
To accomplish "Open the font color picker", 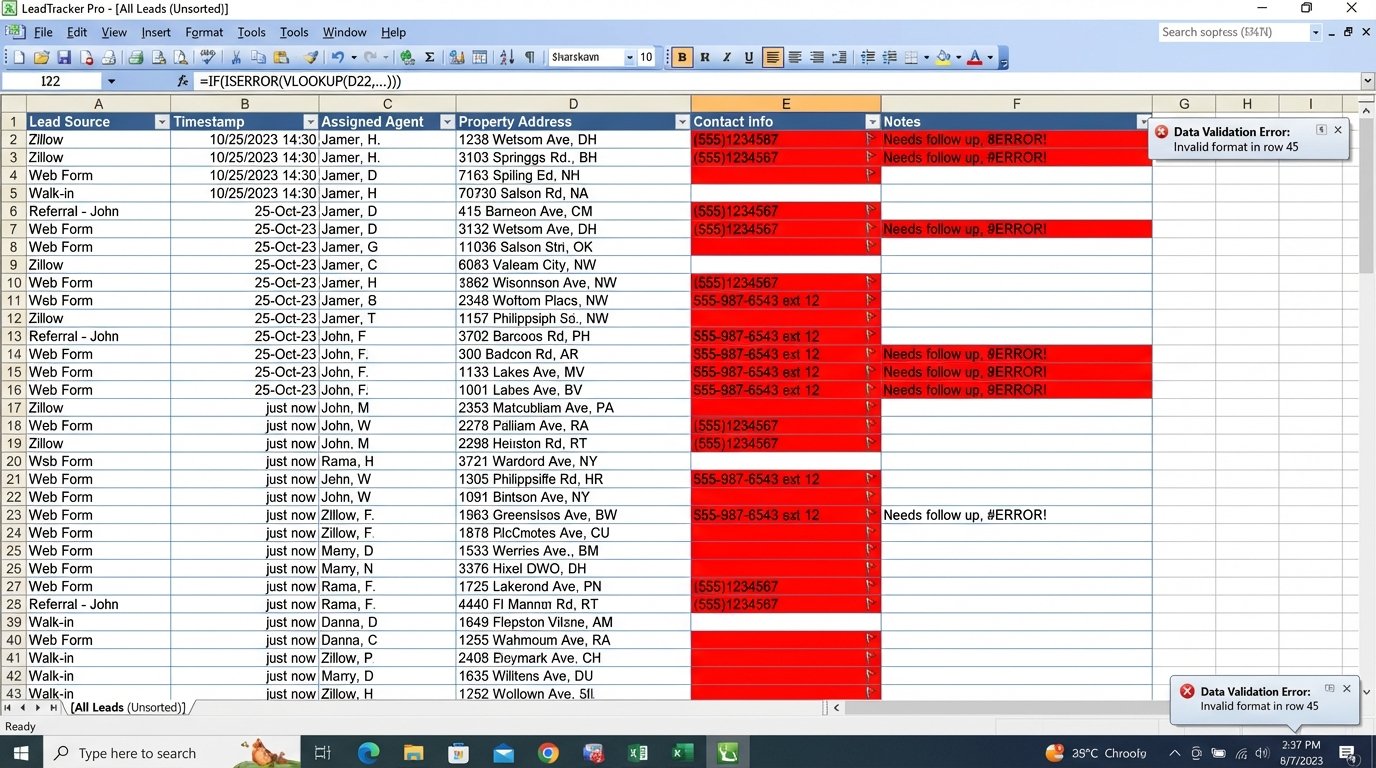I will click(x=975, y=57).
